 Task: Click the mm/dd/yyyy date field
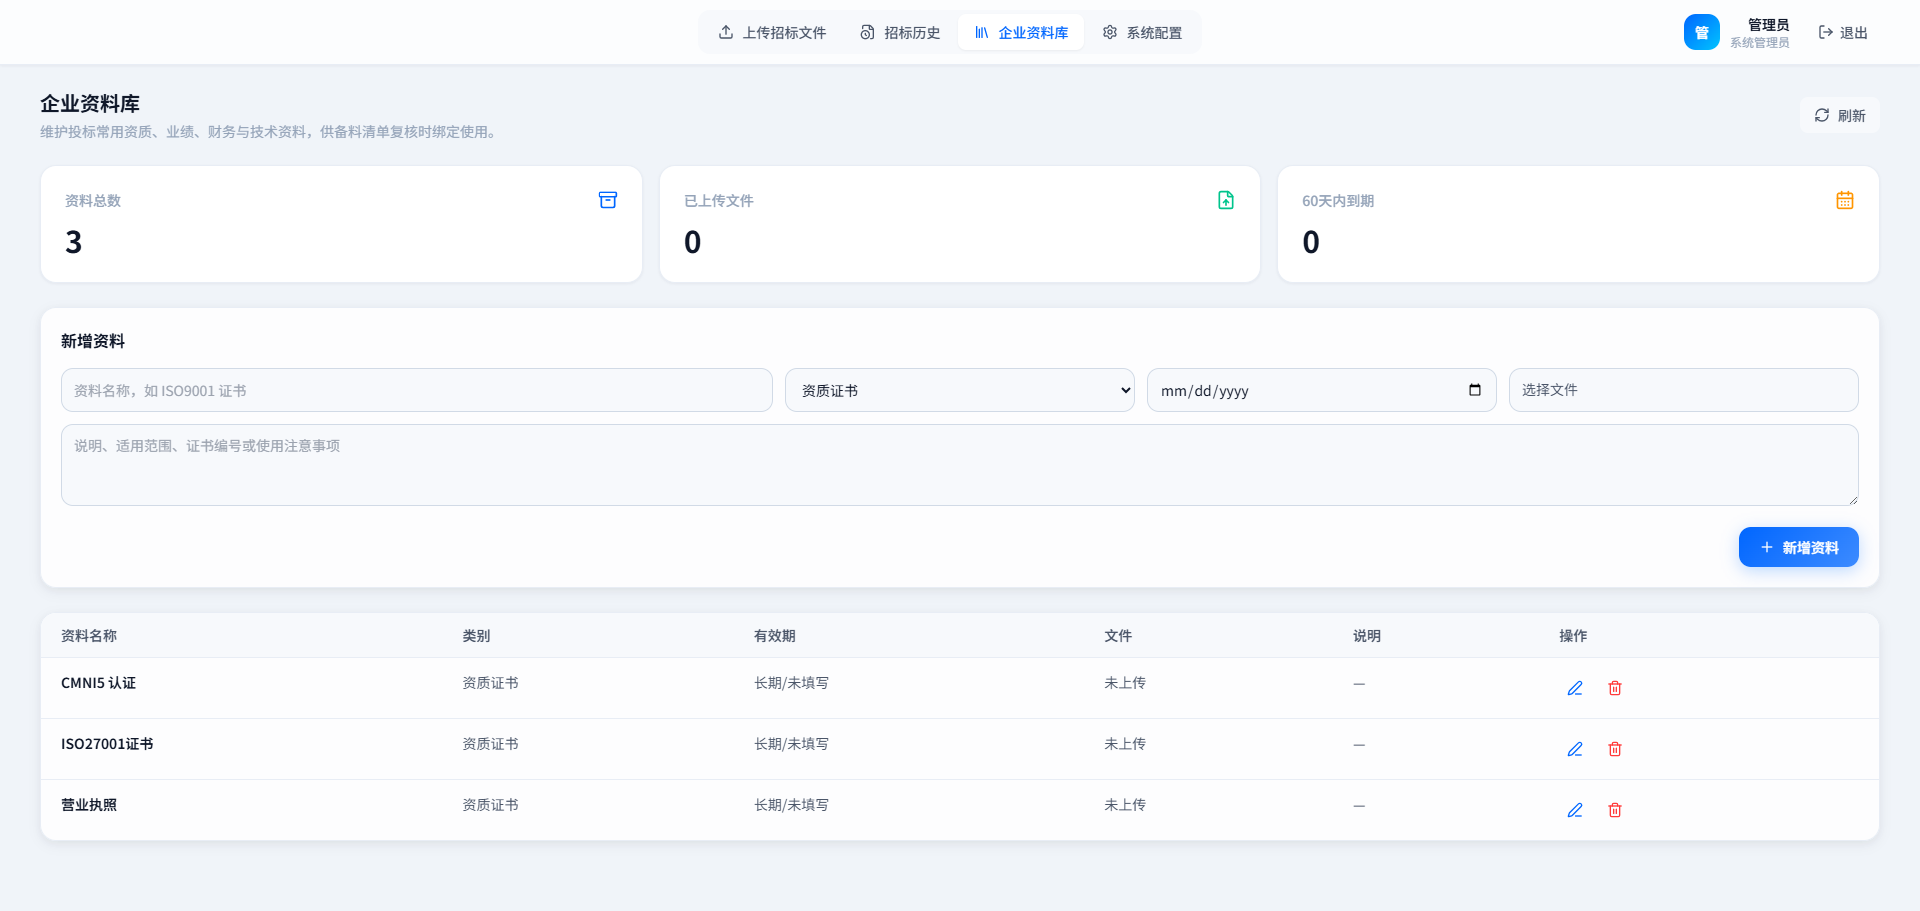[1321, 390]
